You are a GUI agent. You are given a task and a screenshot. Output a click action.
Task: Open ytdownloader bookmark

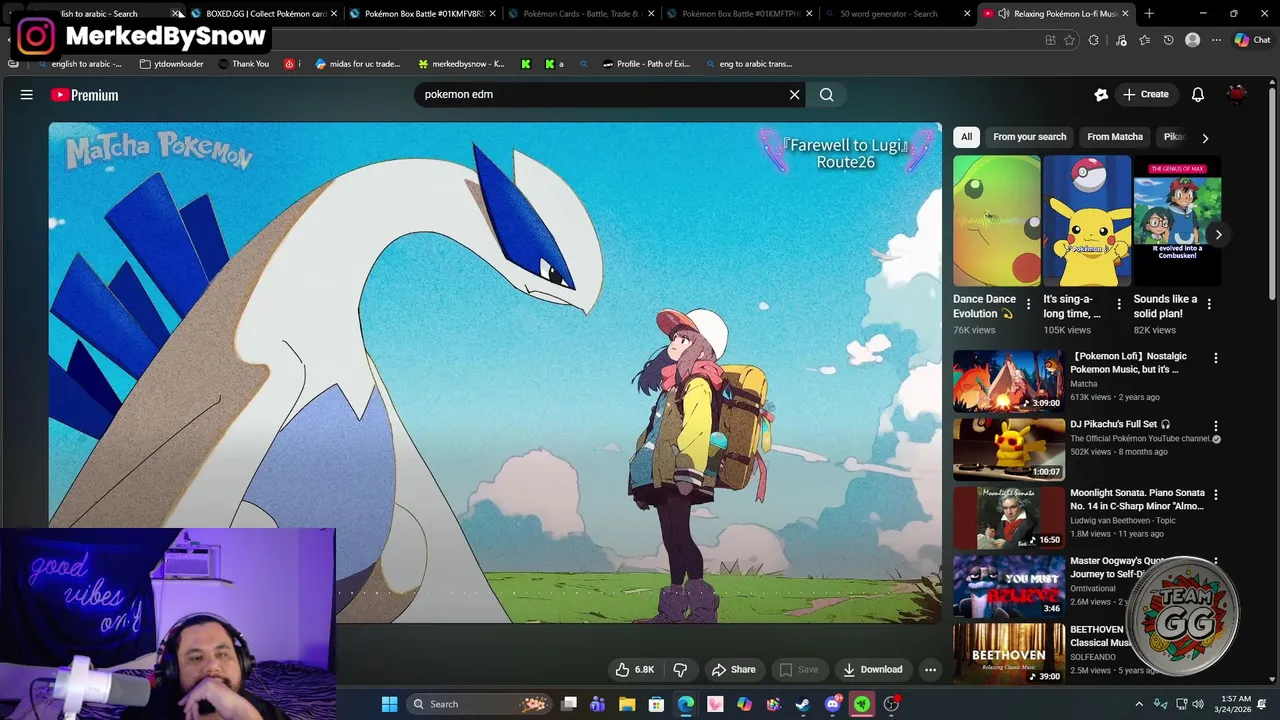coord(172,64)
